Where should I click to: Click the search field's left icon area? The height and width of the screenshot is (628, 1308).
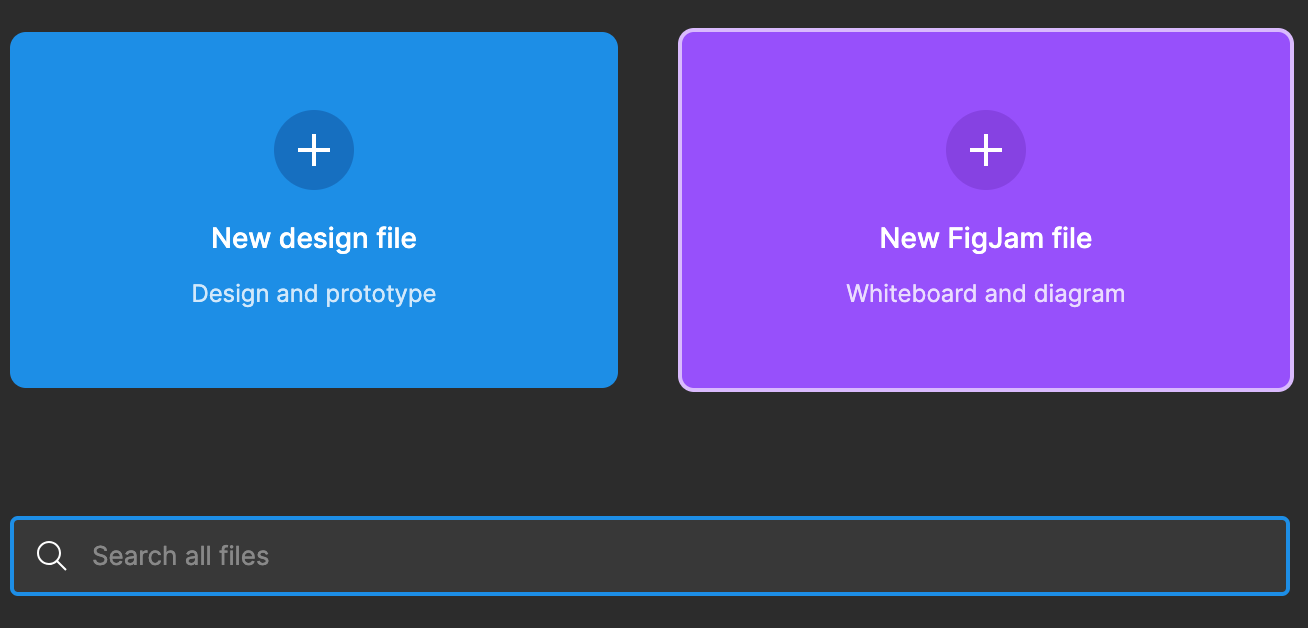[51, 555]
